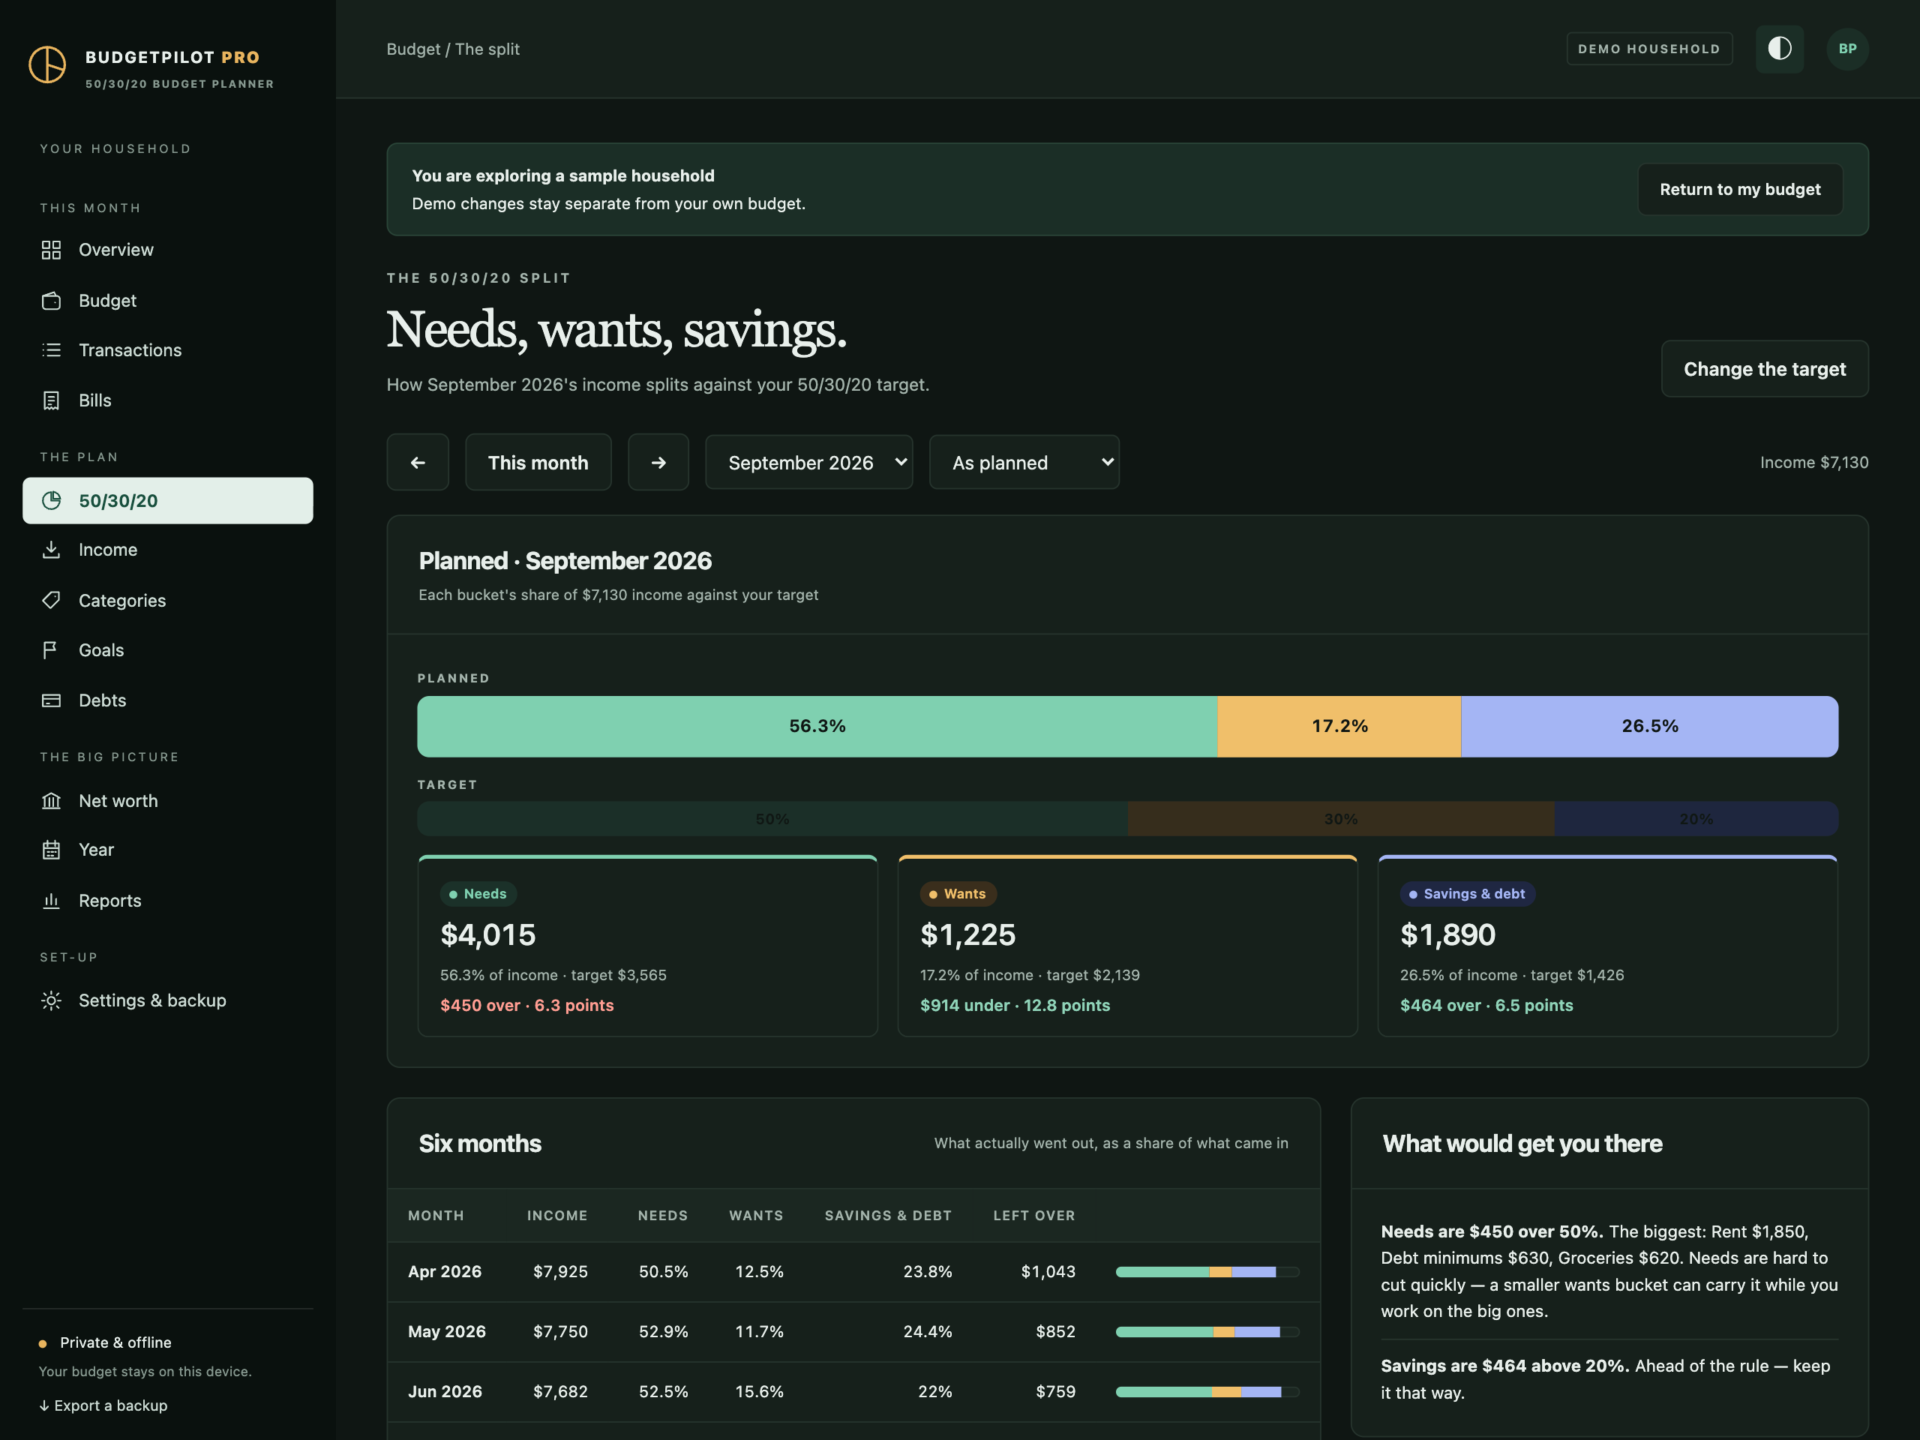This screenshot has height=1440, width=1920.
Task: Click the Transactions list icon
Action: click(51, 350)
